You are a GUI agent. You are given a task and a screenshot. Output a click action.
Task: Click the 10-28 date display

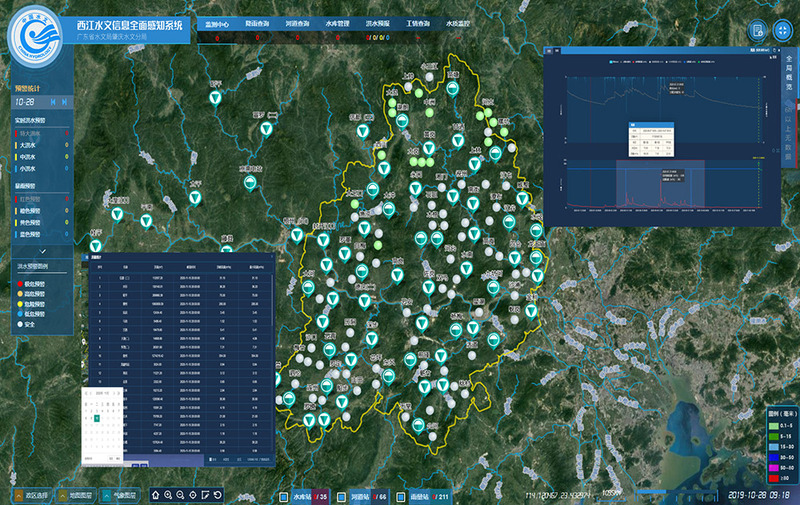(x=24, y=102)
